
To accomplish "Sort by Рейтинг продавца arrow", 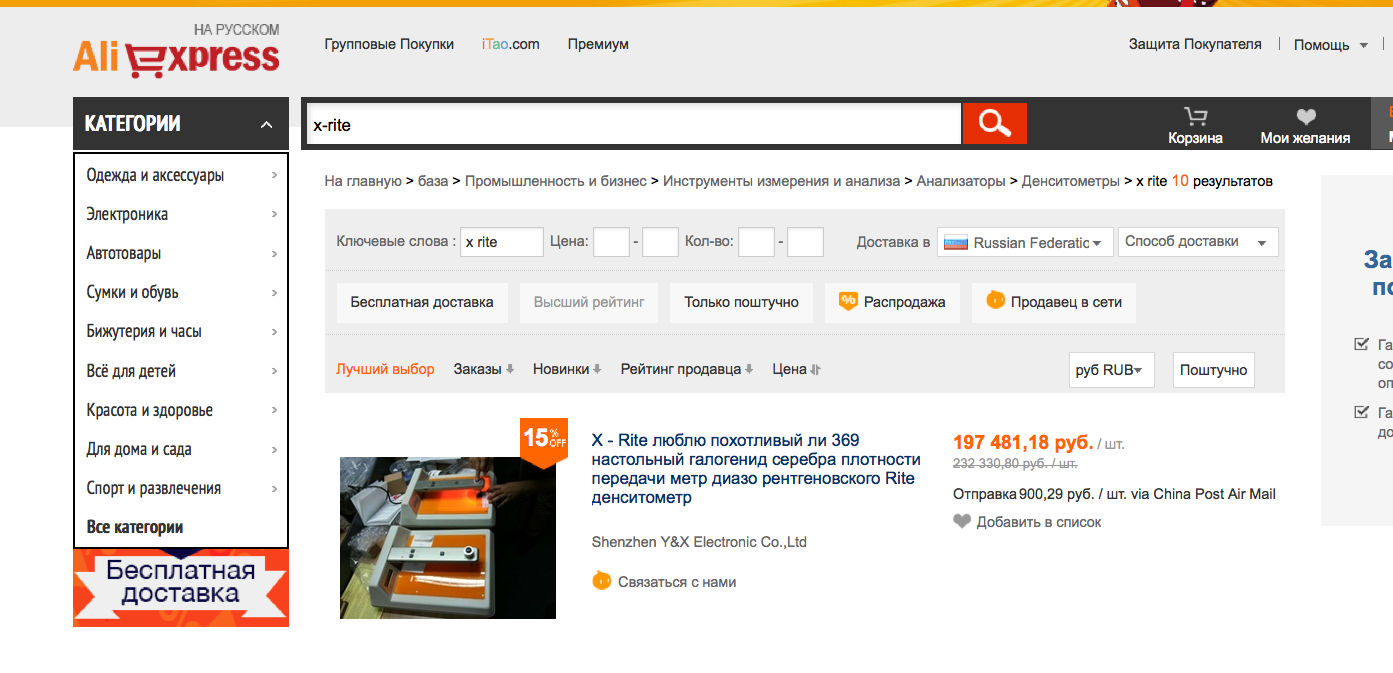I will (x=749, y=369).
